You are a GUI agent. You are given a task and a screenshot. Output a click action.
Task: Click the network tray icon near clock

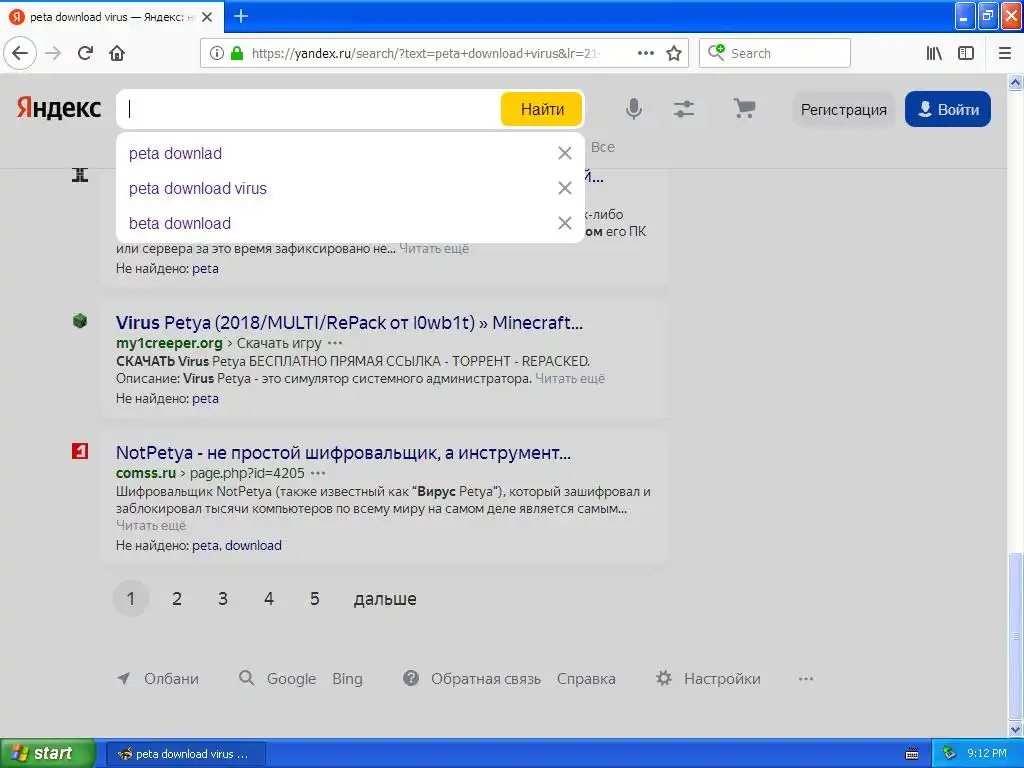coord(950,754)
